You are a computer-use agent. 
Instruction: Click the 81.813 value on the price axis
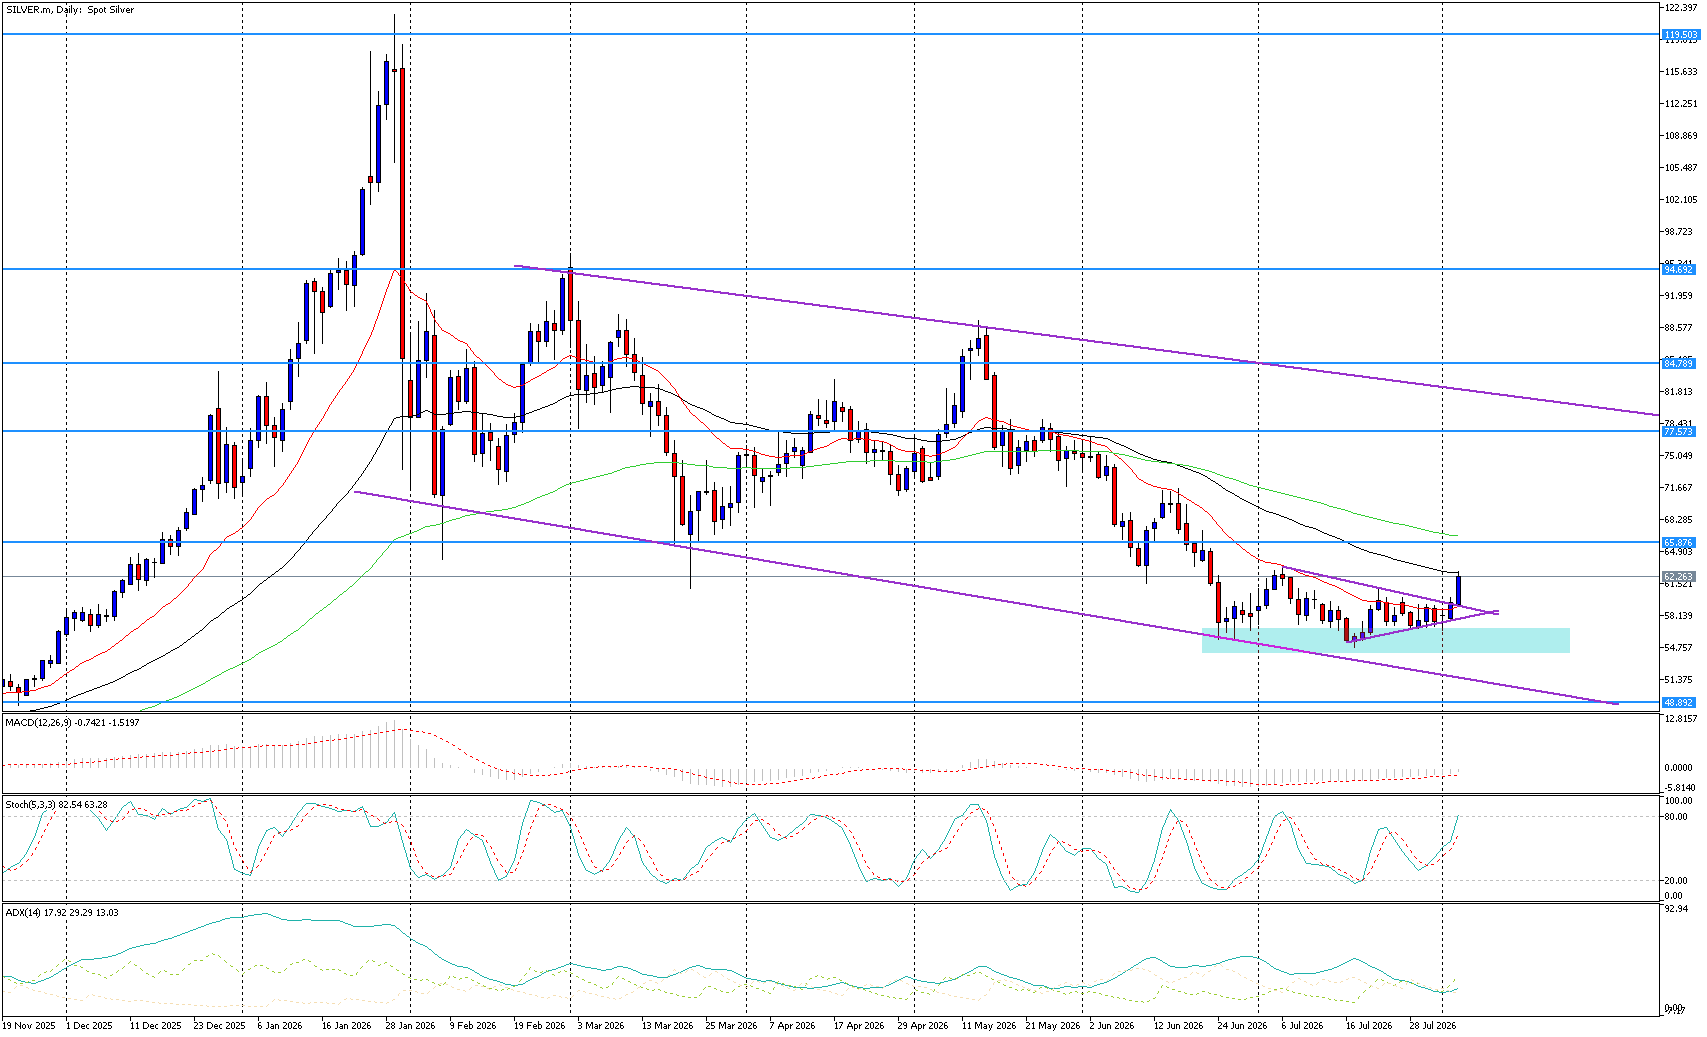tap(1679, 391)
